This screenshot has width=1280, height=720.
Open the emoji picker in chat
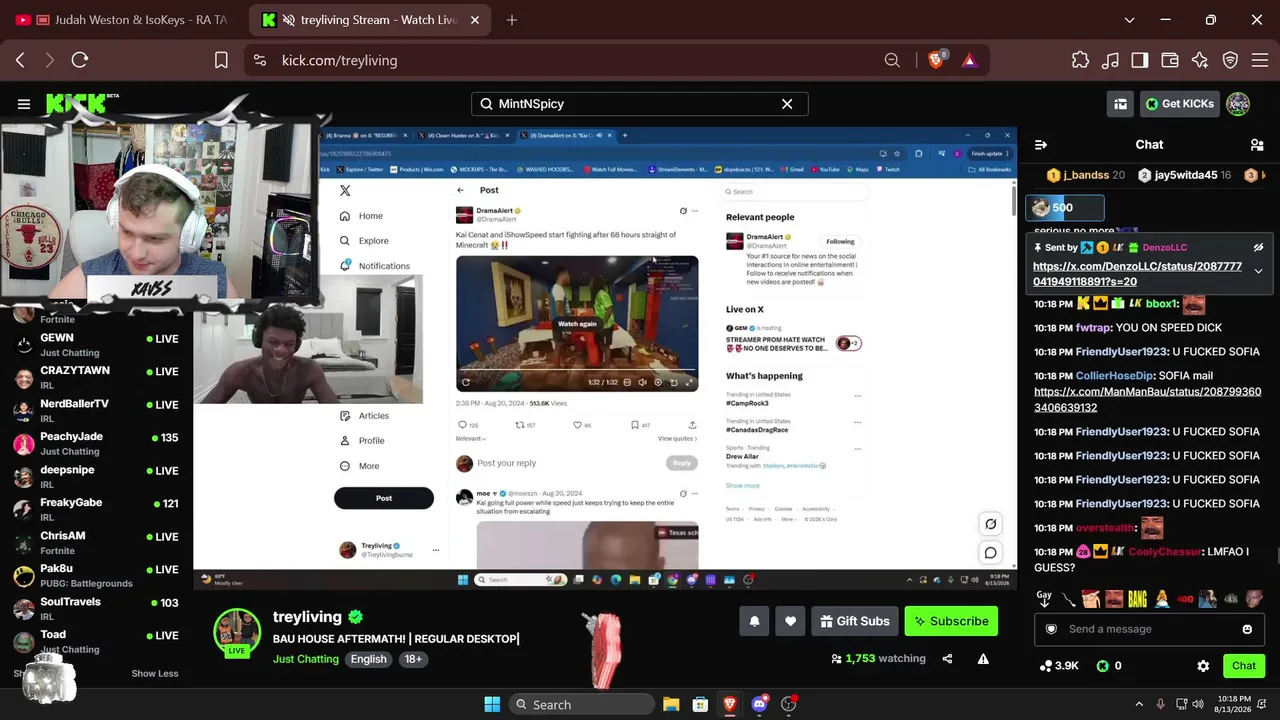point(1247,629)
